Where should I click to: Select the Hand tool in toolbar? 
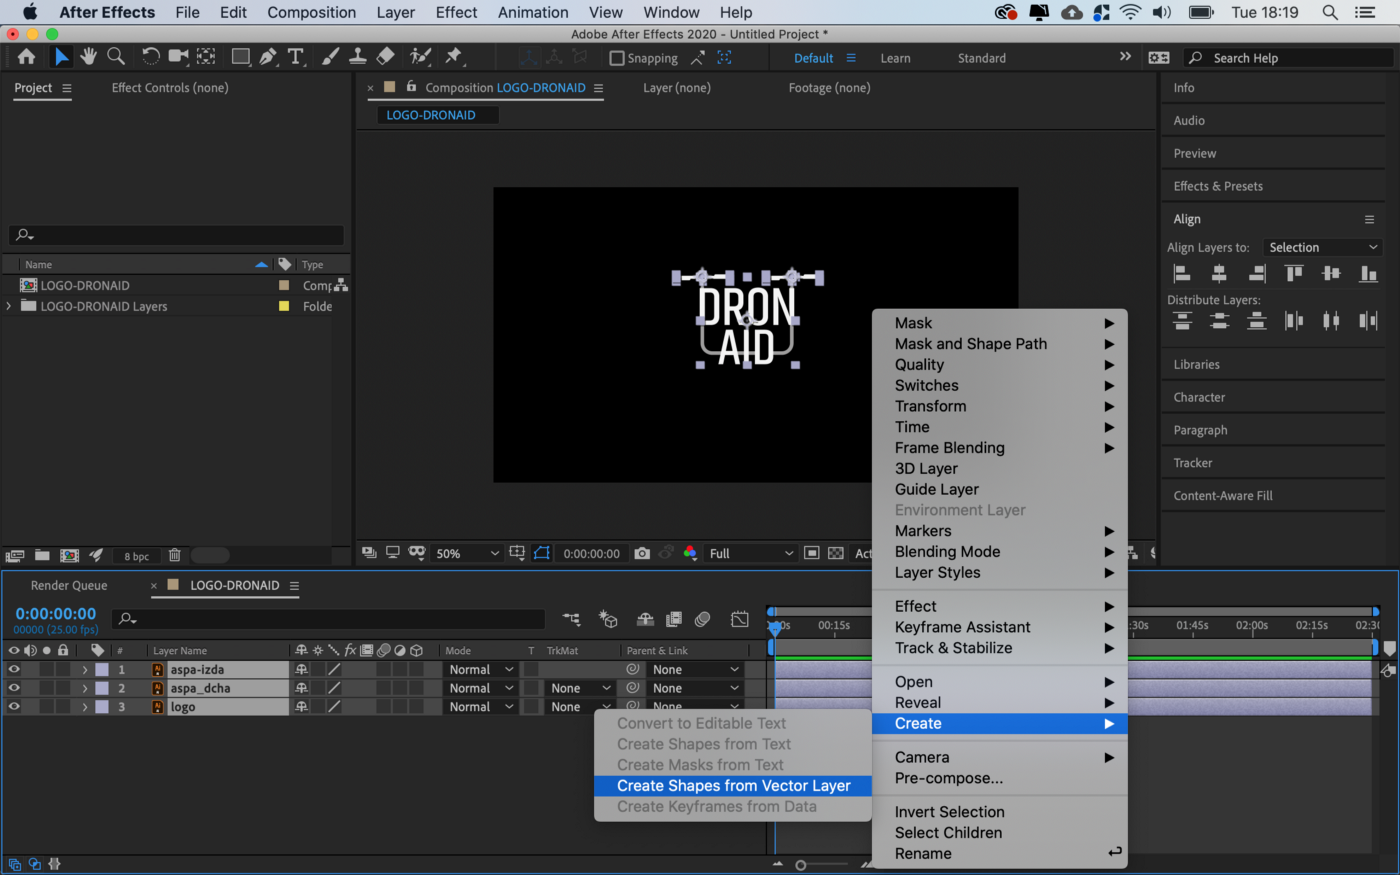click(89, 57)
